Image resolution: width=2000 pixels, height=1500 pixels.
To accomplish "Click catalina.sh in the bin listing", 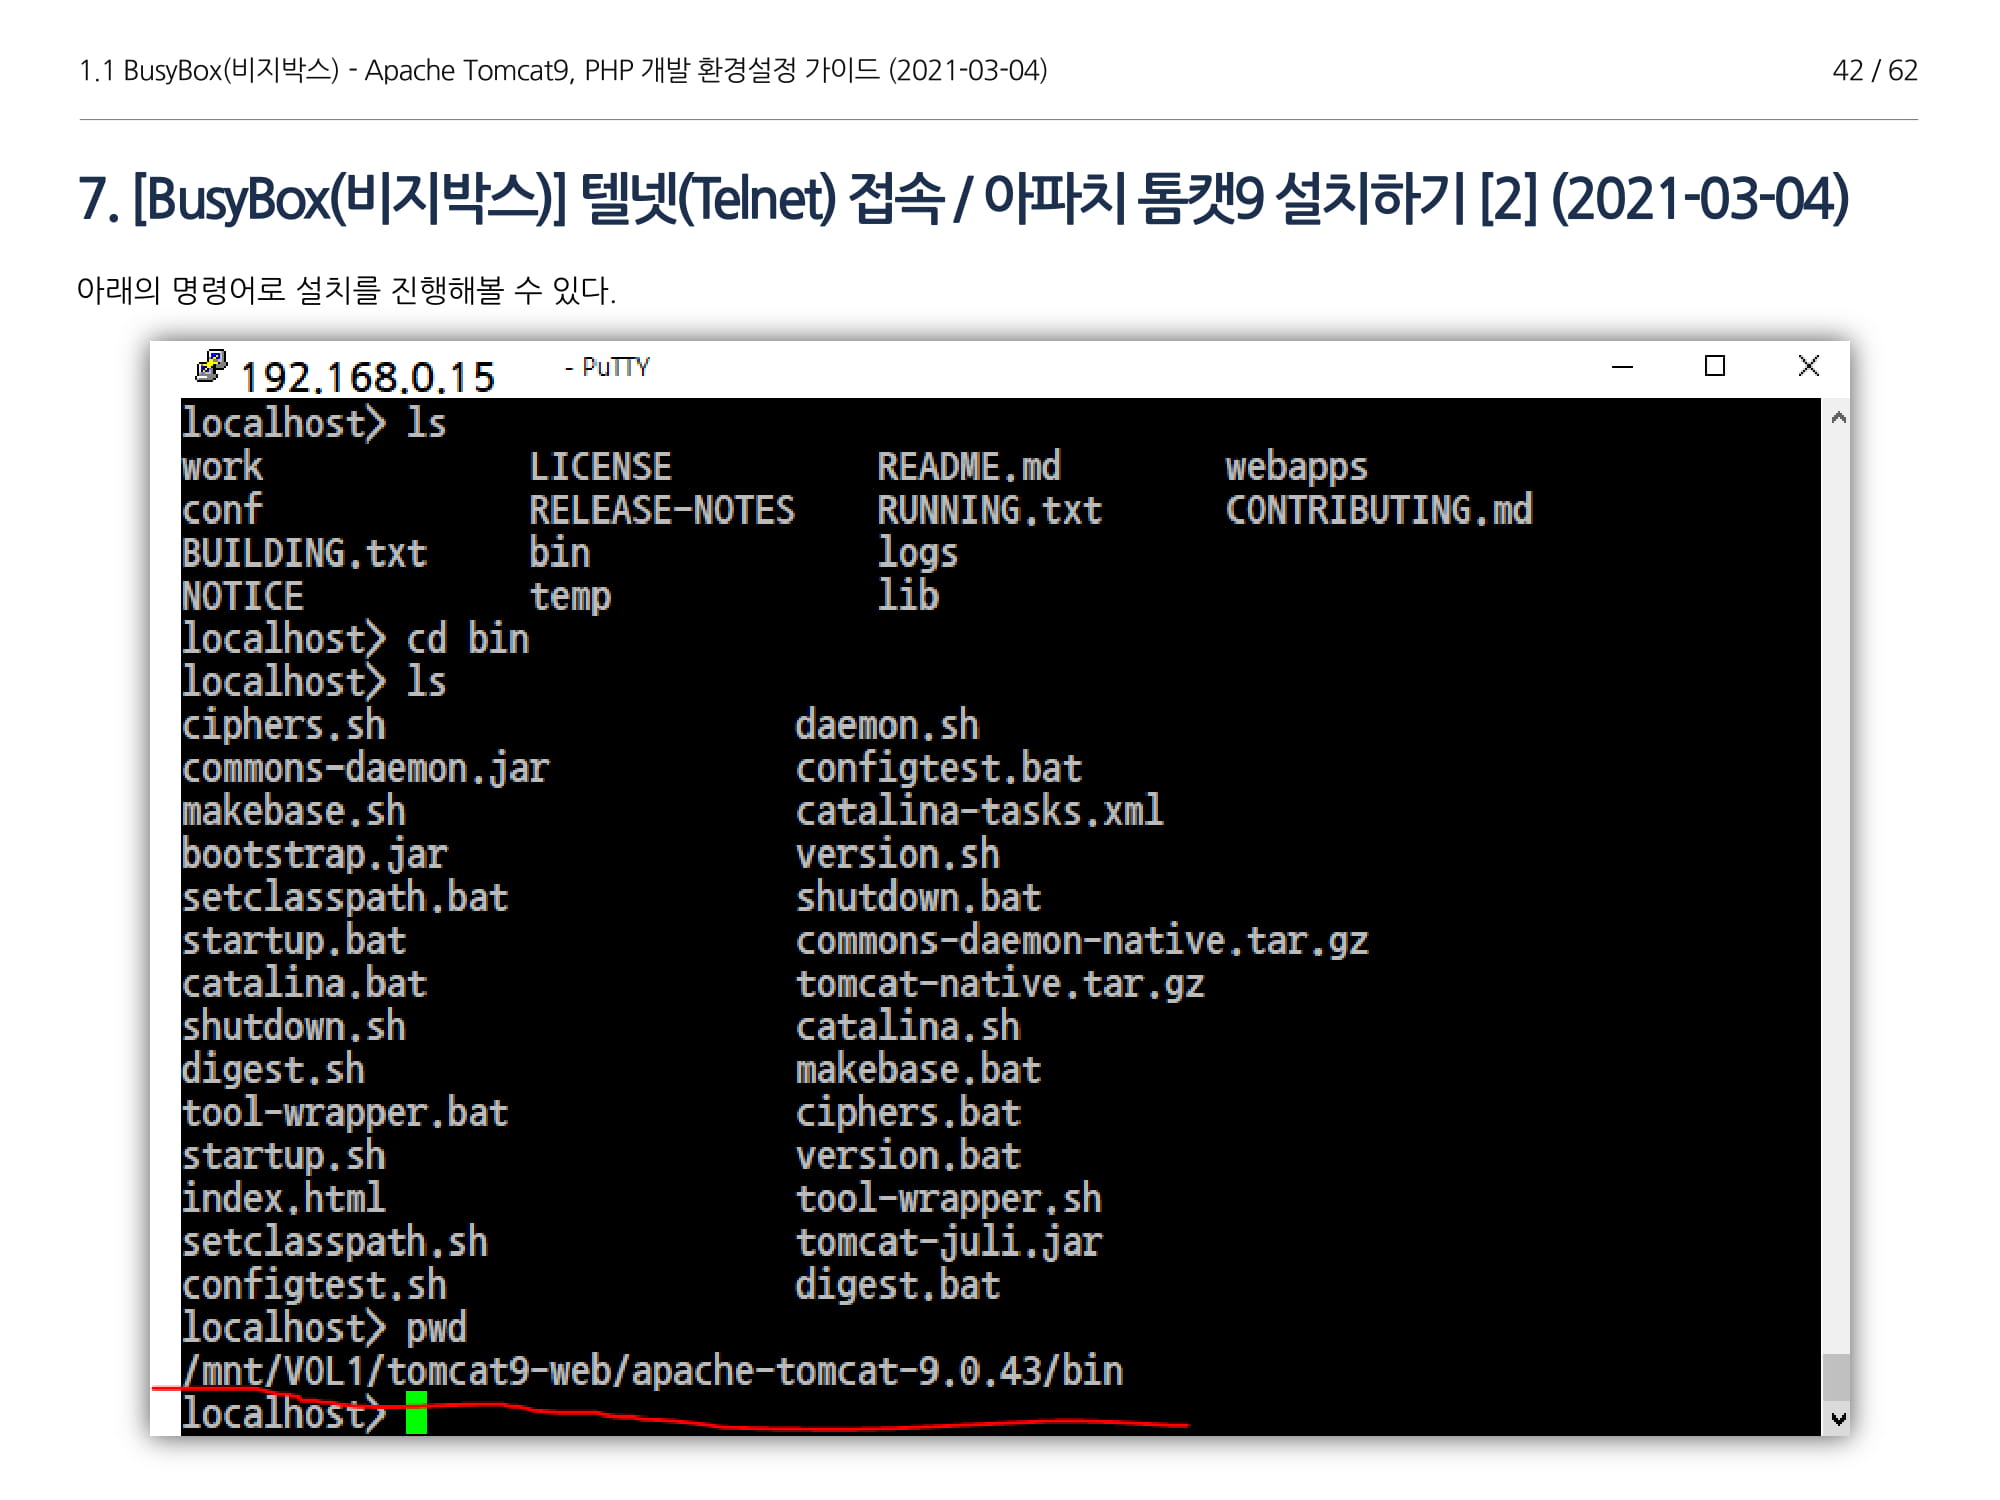I will (907, 1027).
